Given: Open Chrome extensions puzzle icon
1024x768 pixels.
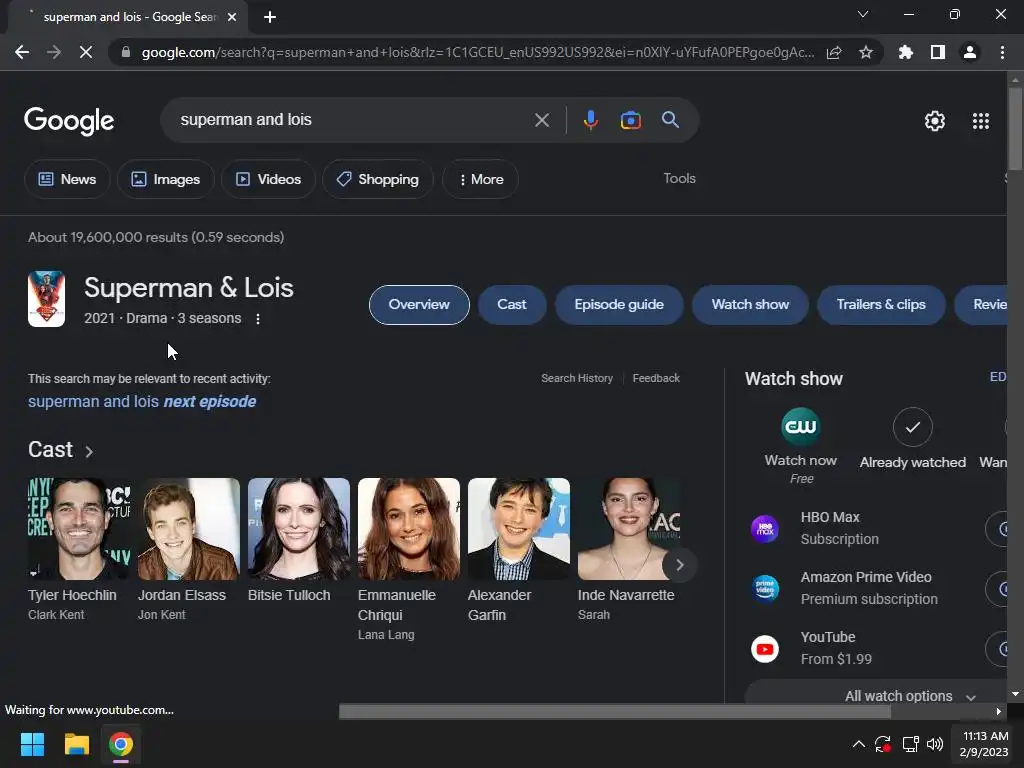Looking at the screenshot, I should tap(906, 52).
